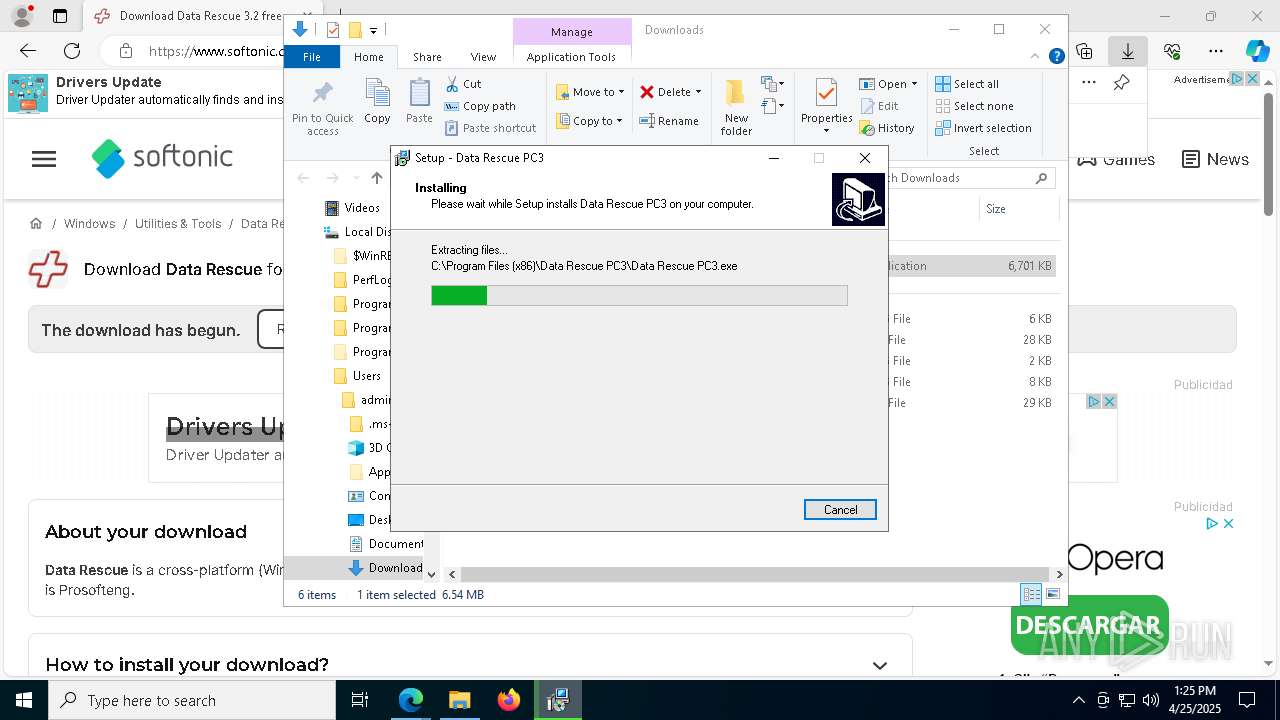Click Edit in the Explorer ribbon
1280x720 pixels.
pos(879,106)
